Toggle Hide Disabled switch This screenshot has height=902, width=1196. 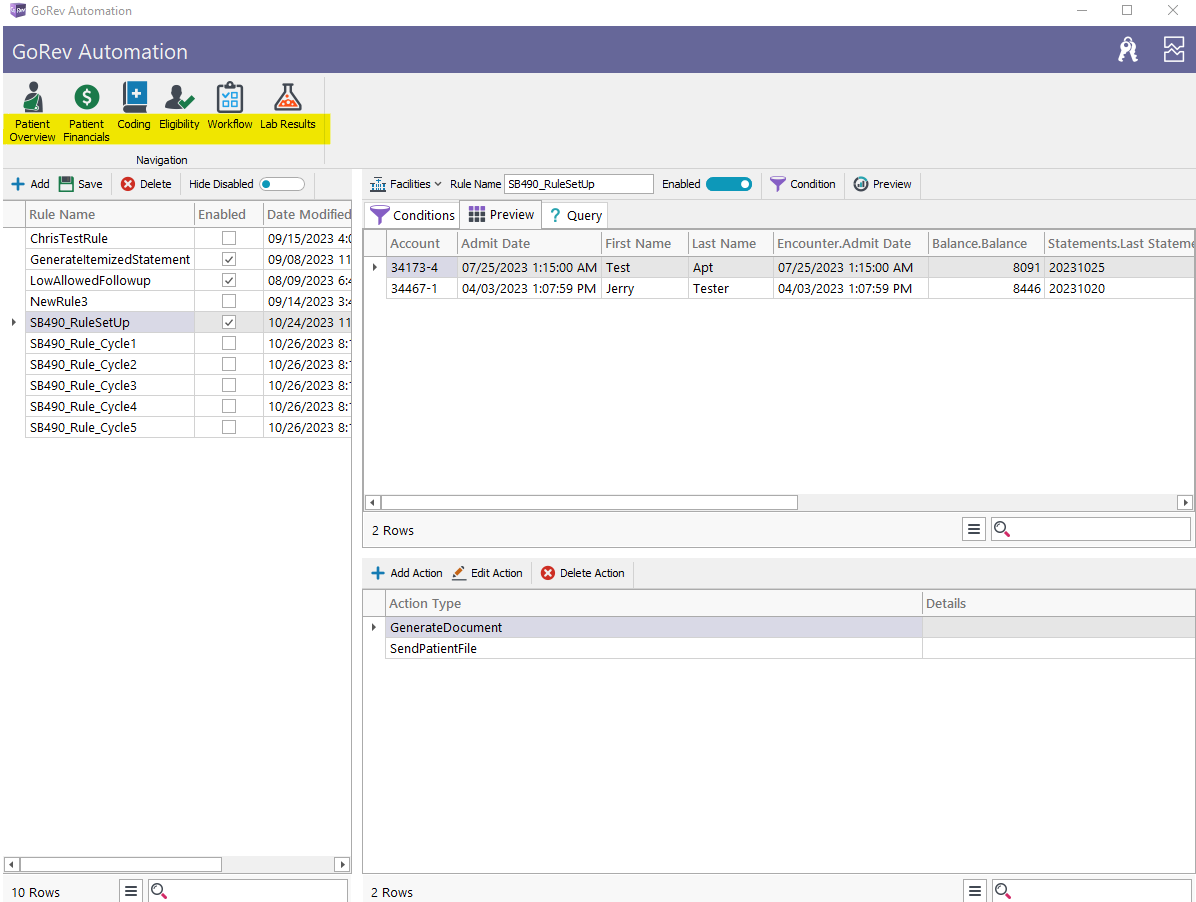tap(281, 184)
